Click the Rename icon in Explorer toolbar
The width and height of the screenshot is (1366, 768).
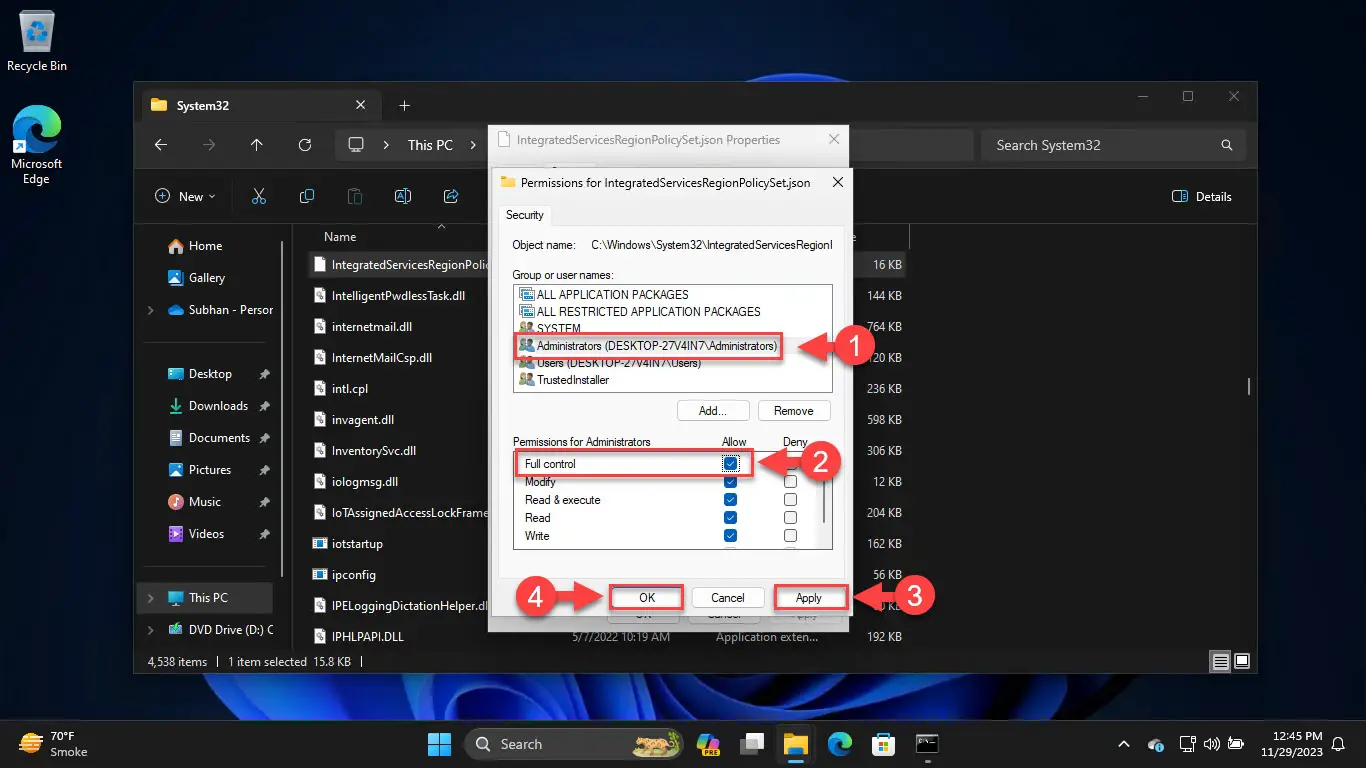(x=403, y=197)
